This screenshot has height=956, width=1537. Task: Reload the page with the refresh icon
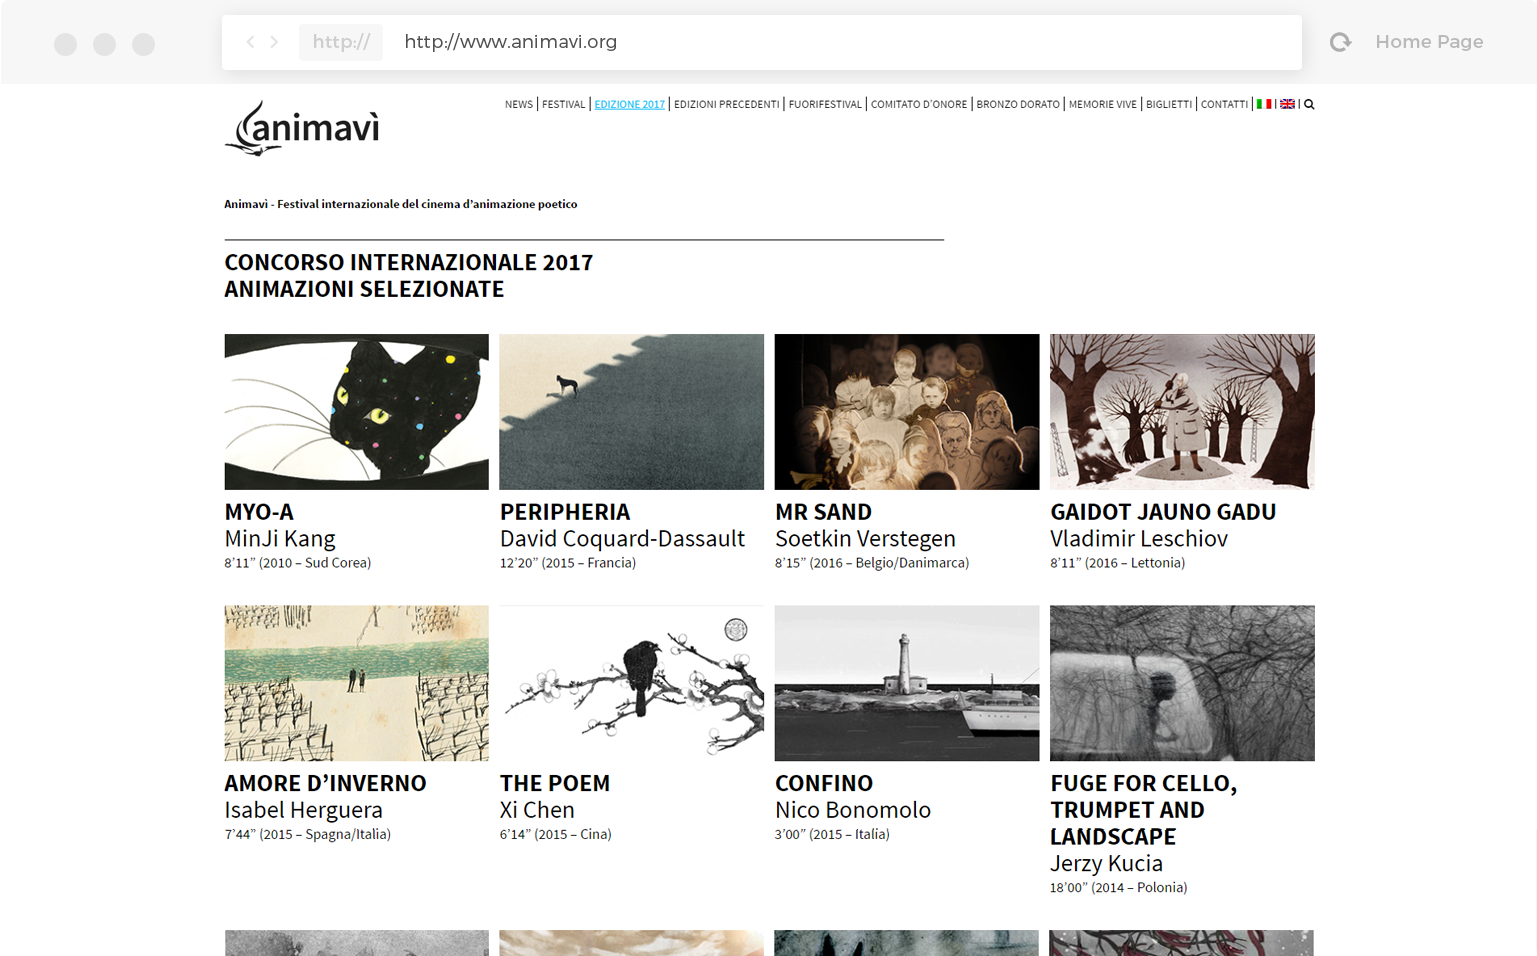(x=1340, y=42)
